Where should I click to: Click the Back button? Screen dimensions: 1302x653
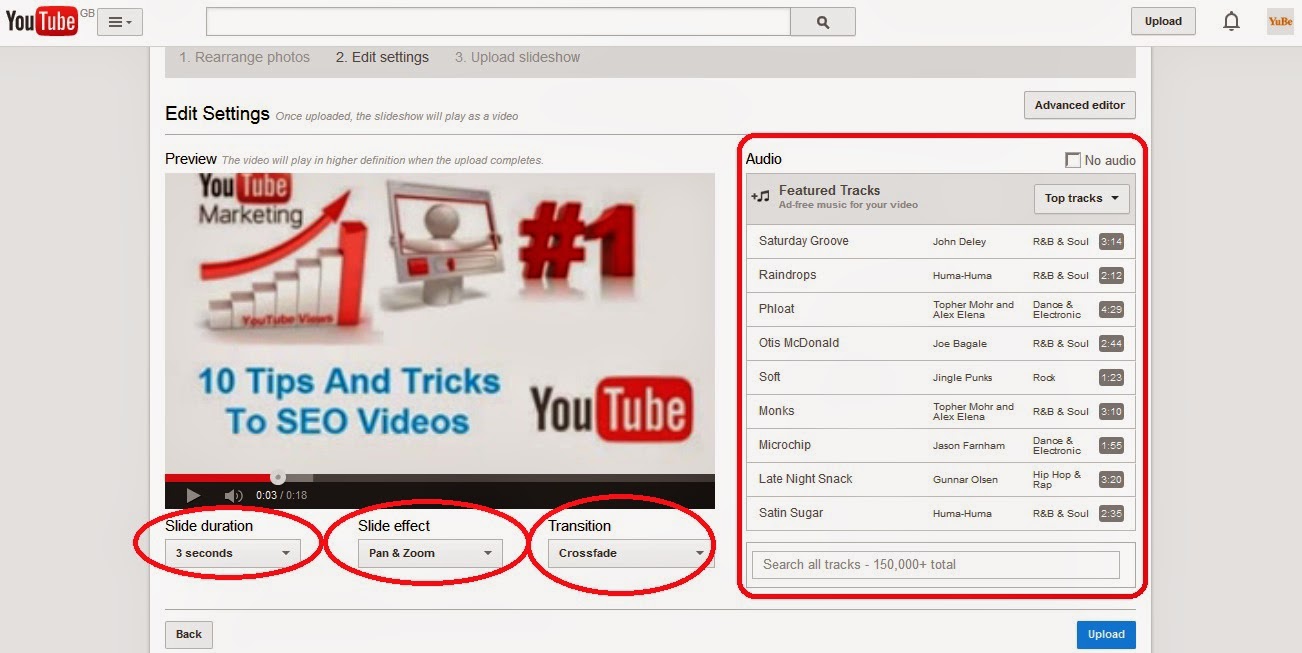tap(189, 634)
